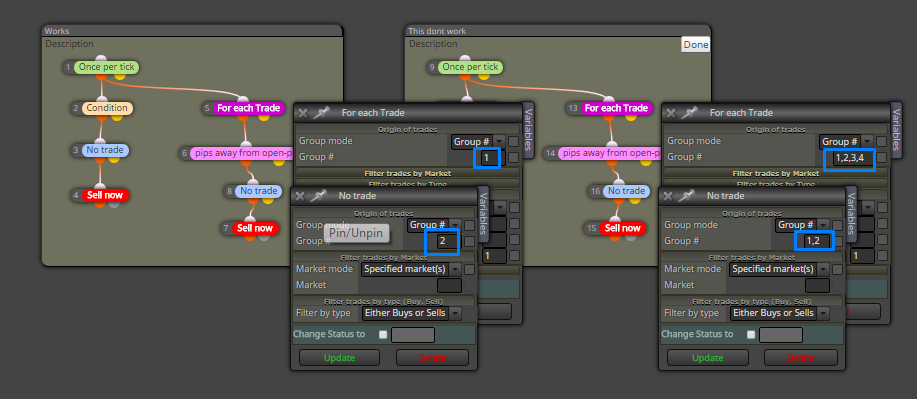
Task: Pin the For each Trade dialog with Group # 1,2,3,4
Action: 690,113
